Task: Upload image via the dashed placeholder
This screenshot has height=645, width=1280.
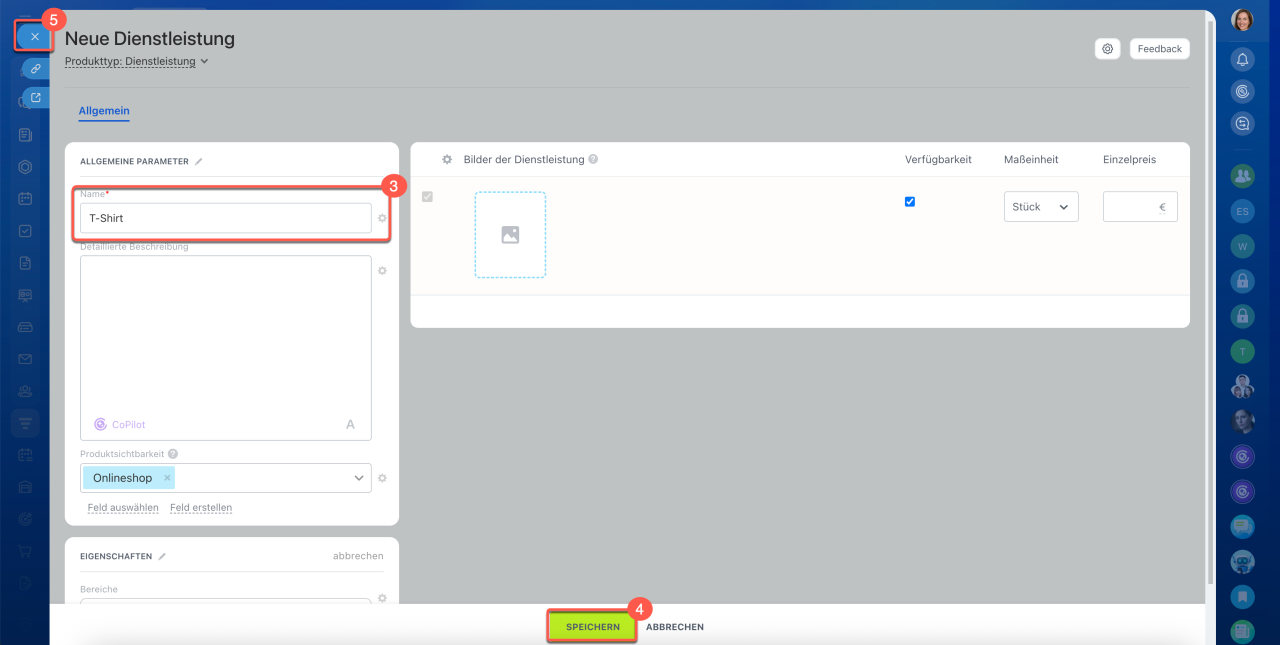Action: pyautogui.click(x=510, y=235)
